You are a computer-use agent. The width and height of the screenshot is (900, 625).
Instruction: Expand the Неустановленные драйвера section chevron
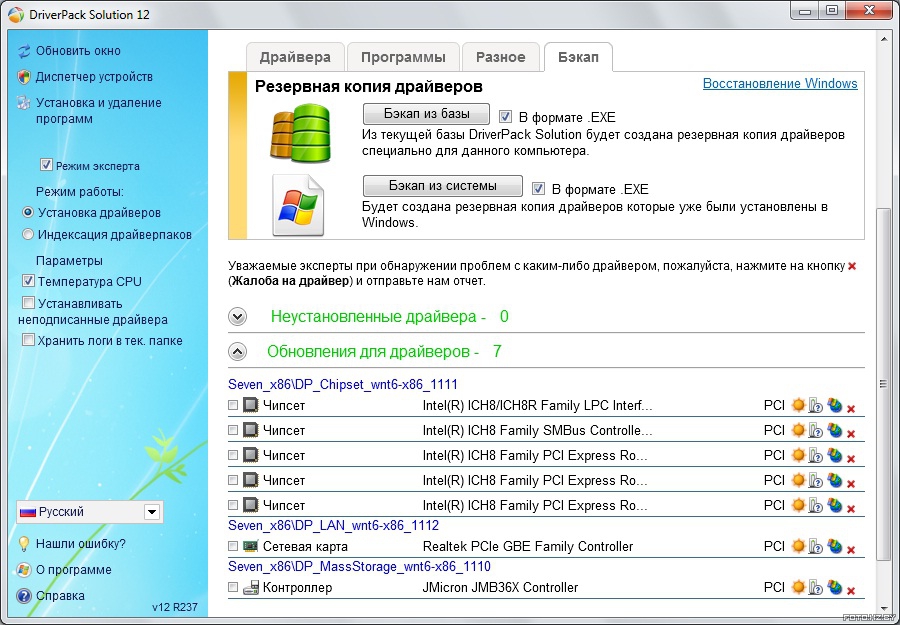pos(238,317)
